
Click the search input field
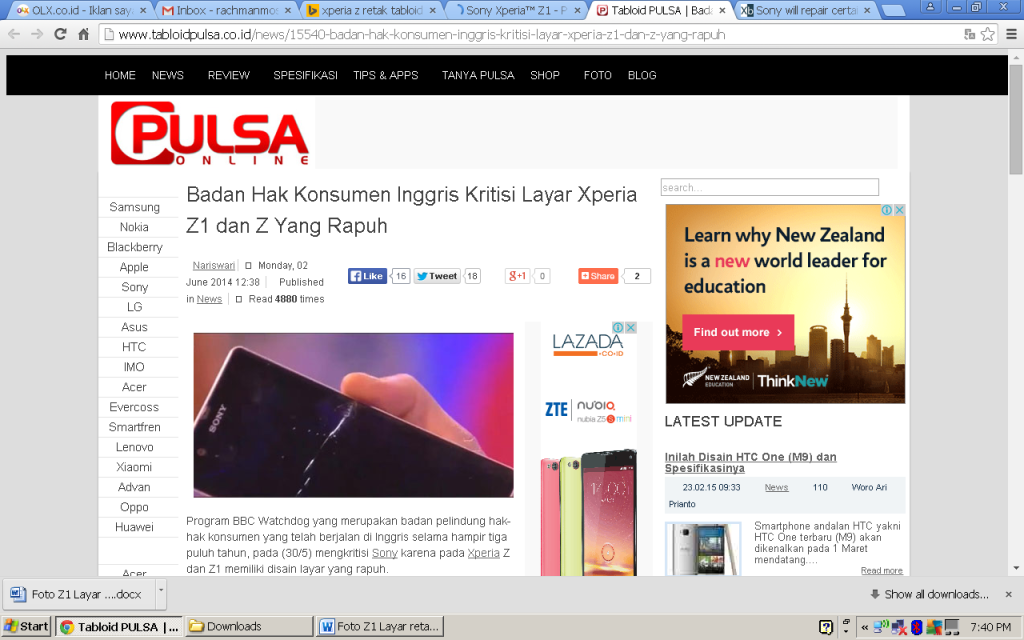[769, 187]
